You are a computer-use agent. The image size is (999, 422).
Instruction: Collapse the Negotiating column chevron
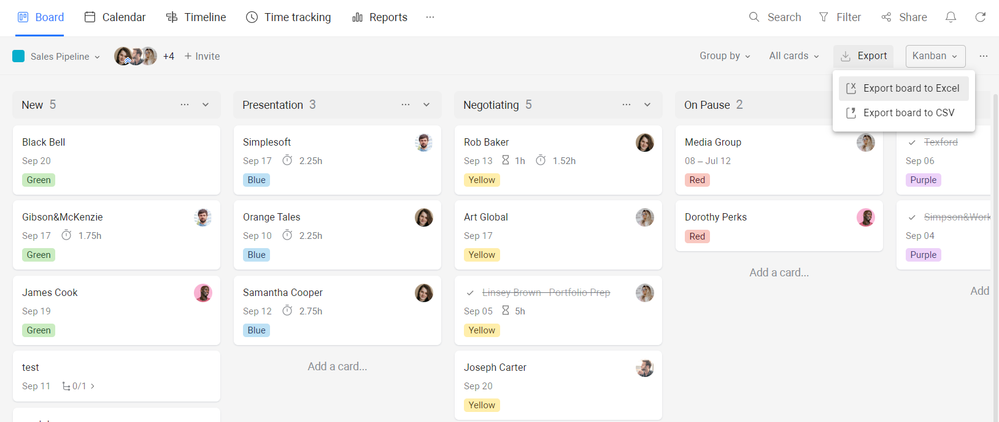[647, 105]
